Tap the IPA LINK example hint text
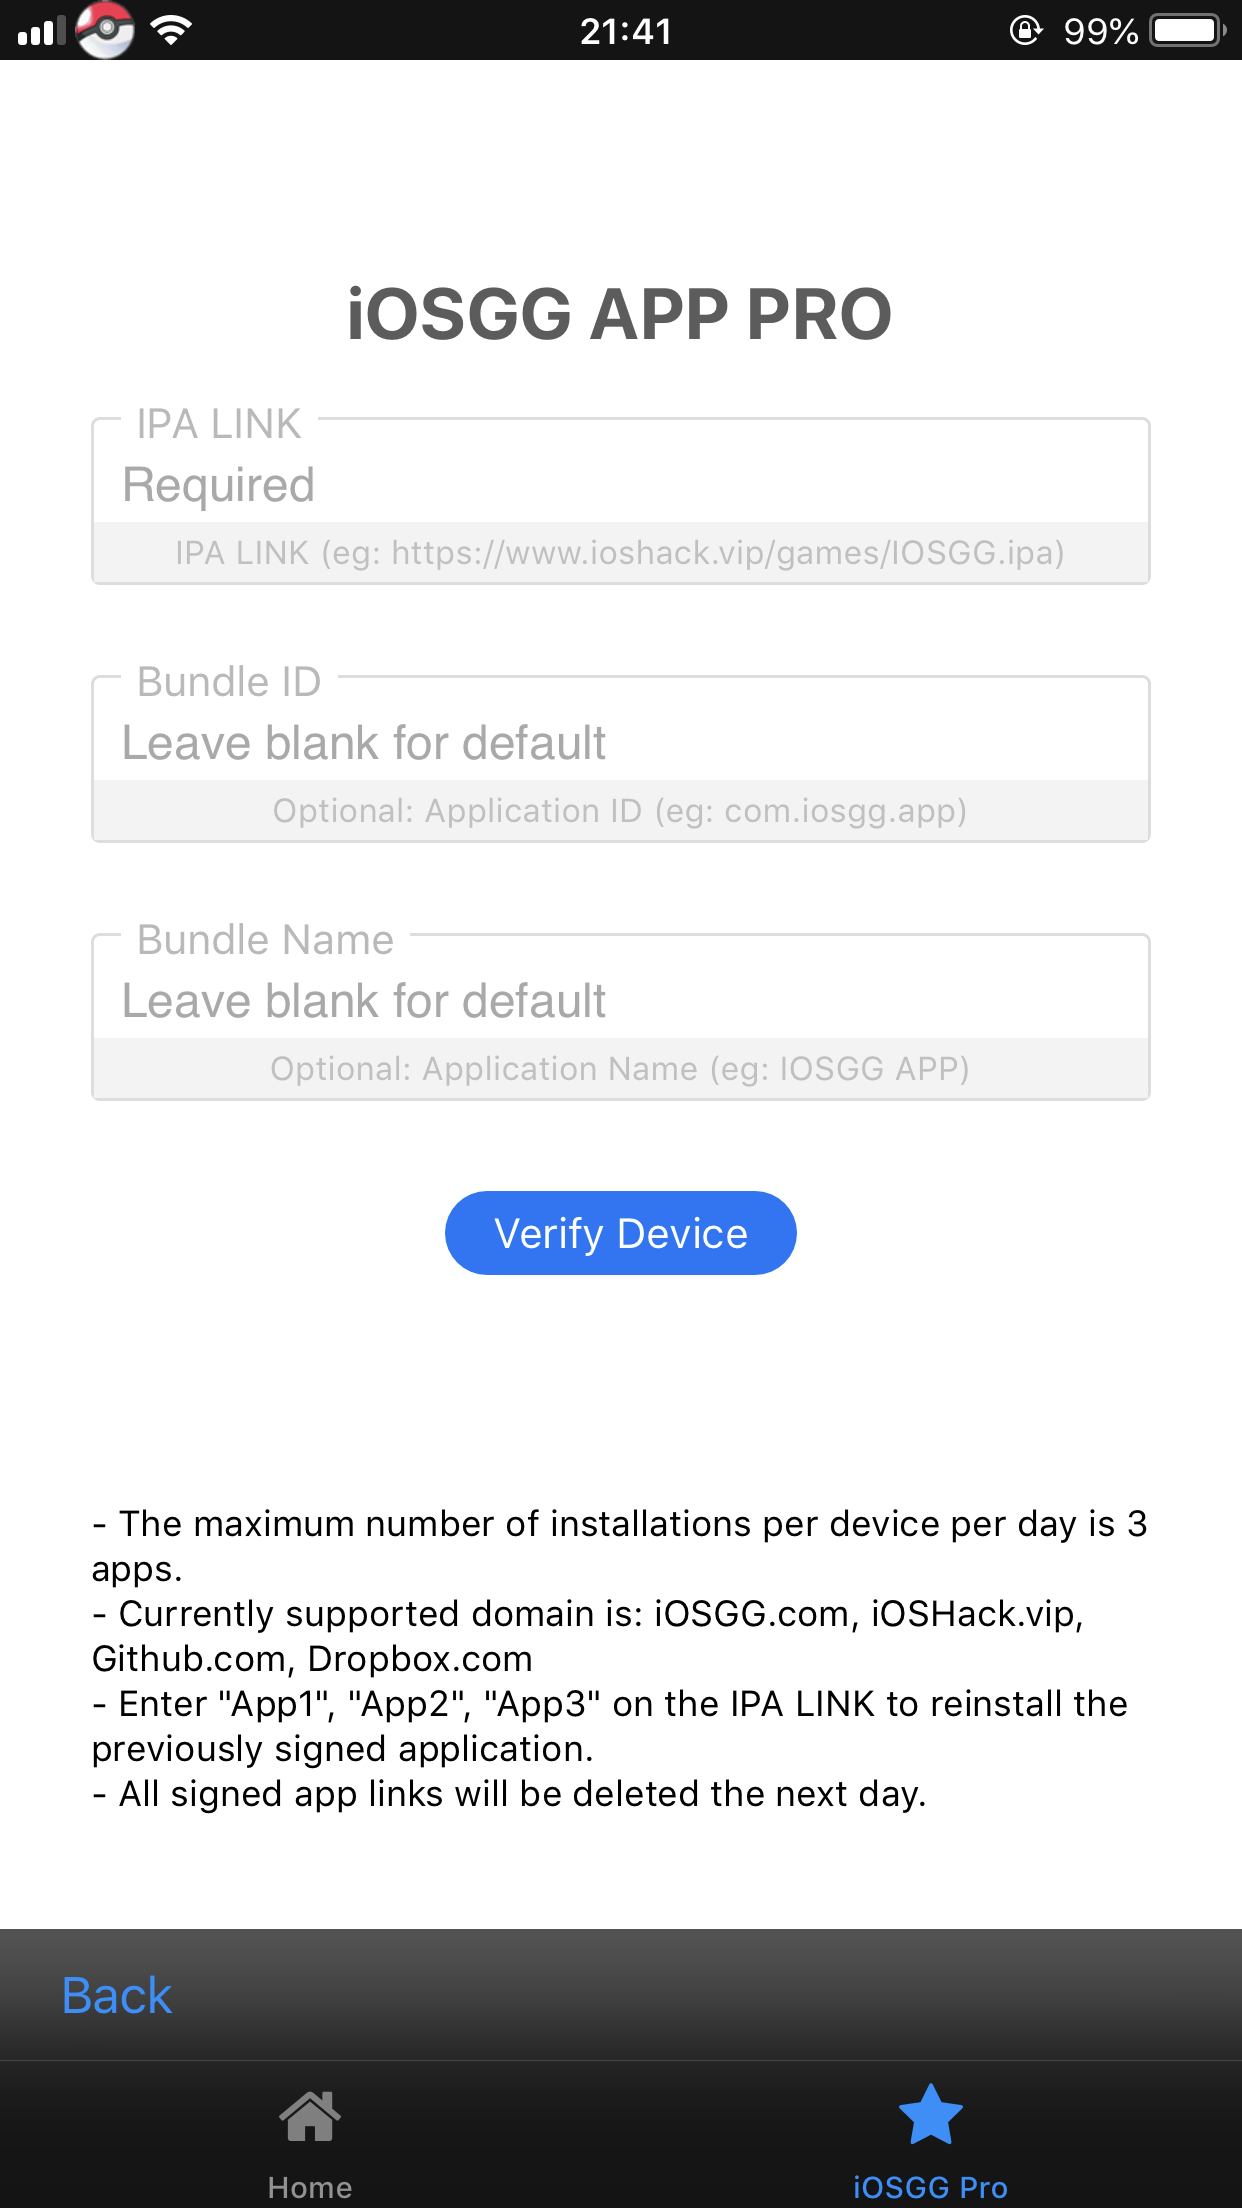1242x2208 pixels. pyautogui.click(x=620, y=553)
